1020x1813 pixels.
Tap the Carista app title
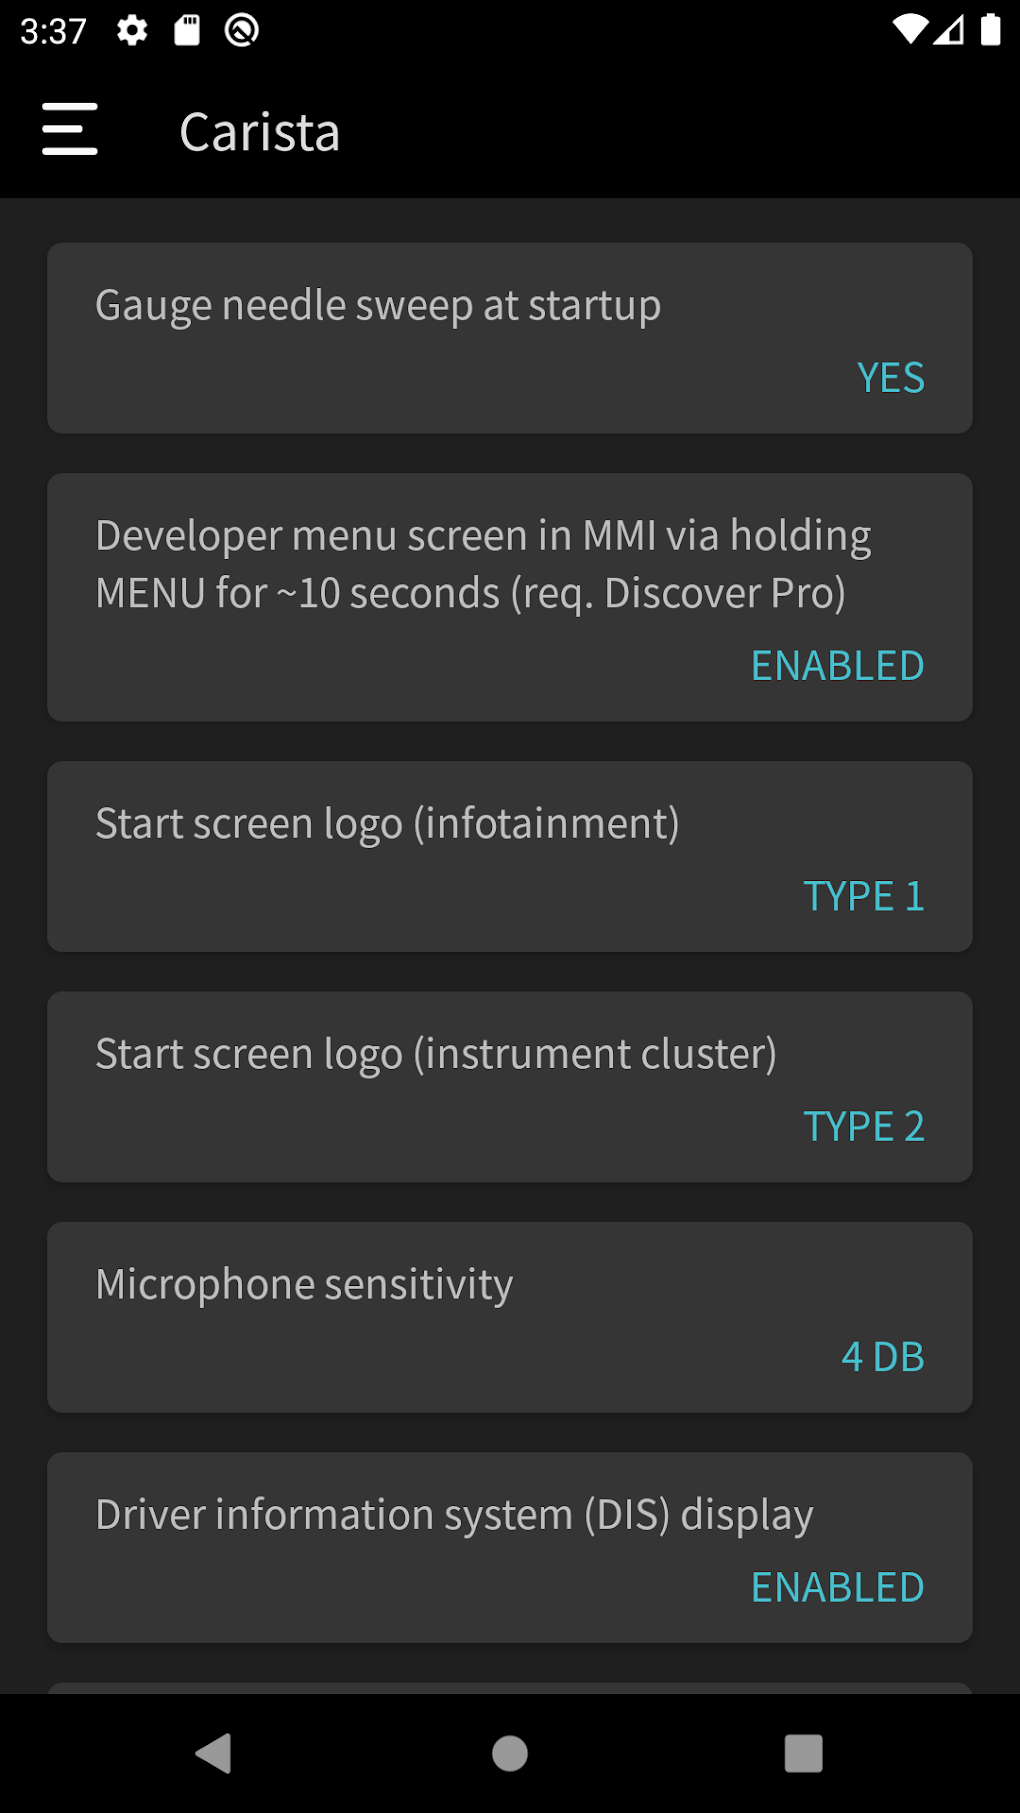click(x=260, y=132)
